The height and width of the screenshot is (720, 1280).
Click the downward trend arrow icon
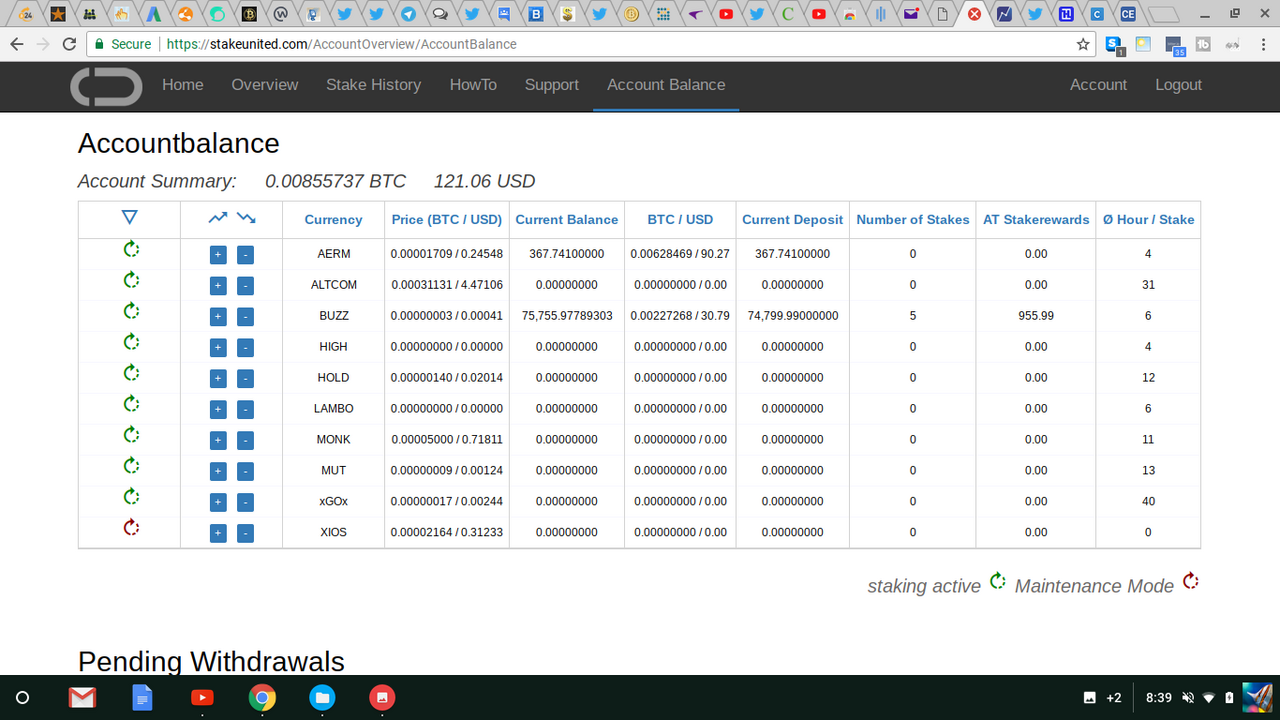coord(246,218)
